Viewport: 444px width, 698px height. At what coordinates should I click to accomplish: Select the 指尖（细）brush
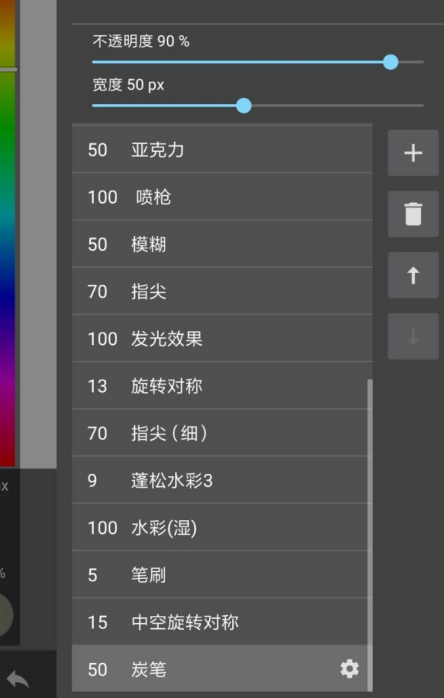[222, 433]
